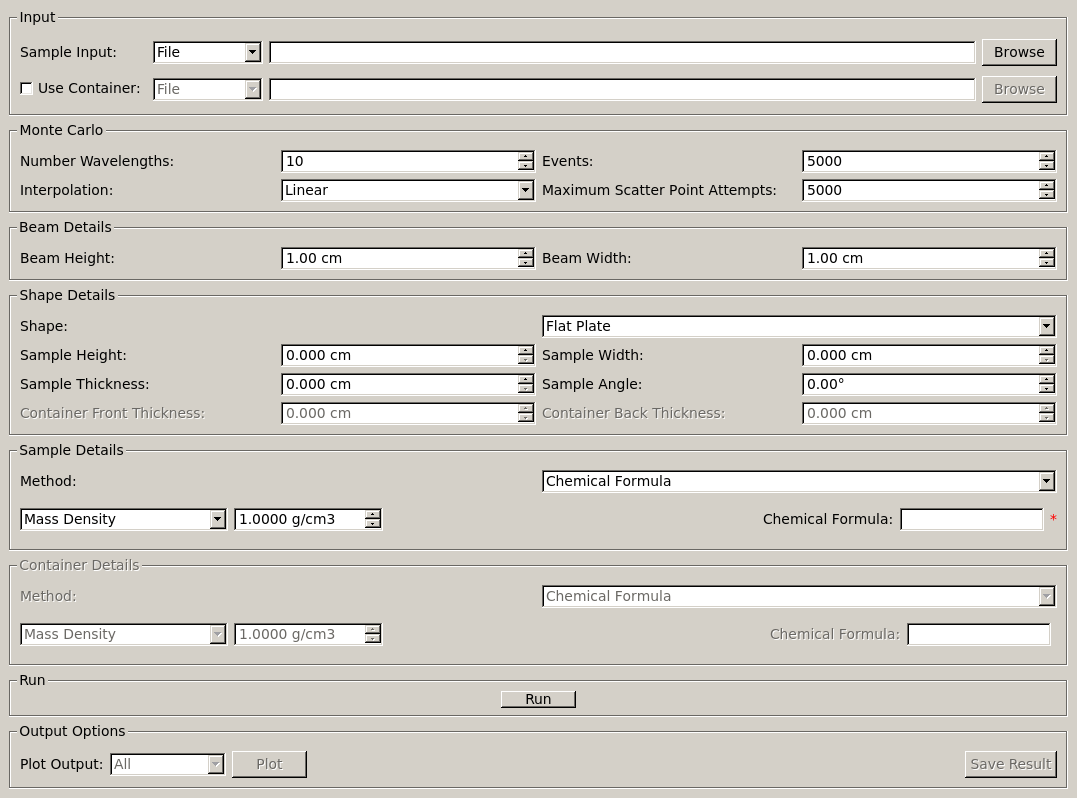Decrease Beam Width using spinner down arrow
1077x798 pixels.
(x=1046, y=263)
